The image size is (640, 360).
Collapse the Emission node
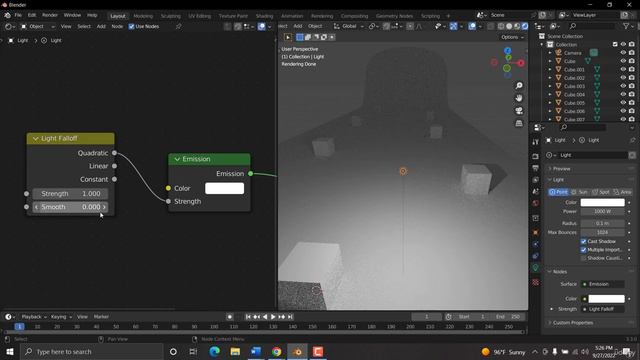pyautogui.click(x=177, y=159)
